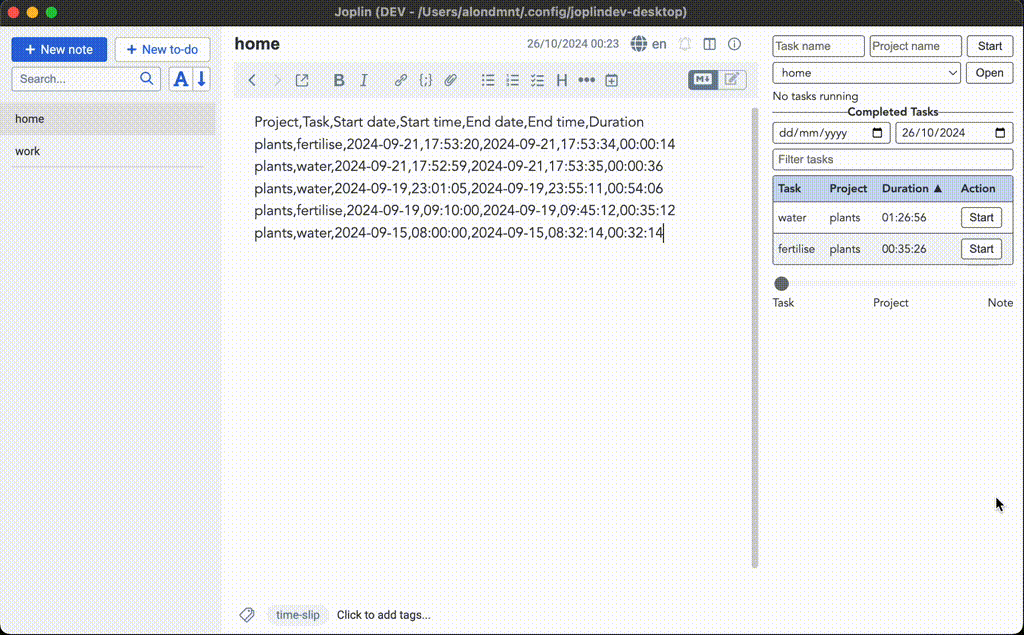Focus the Project name field

[915, 46]
